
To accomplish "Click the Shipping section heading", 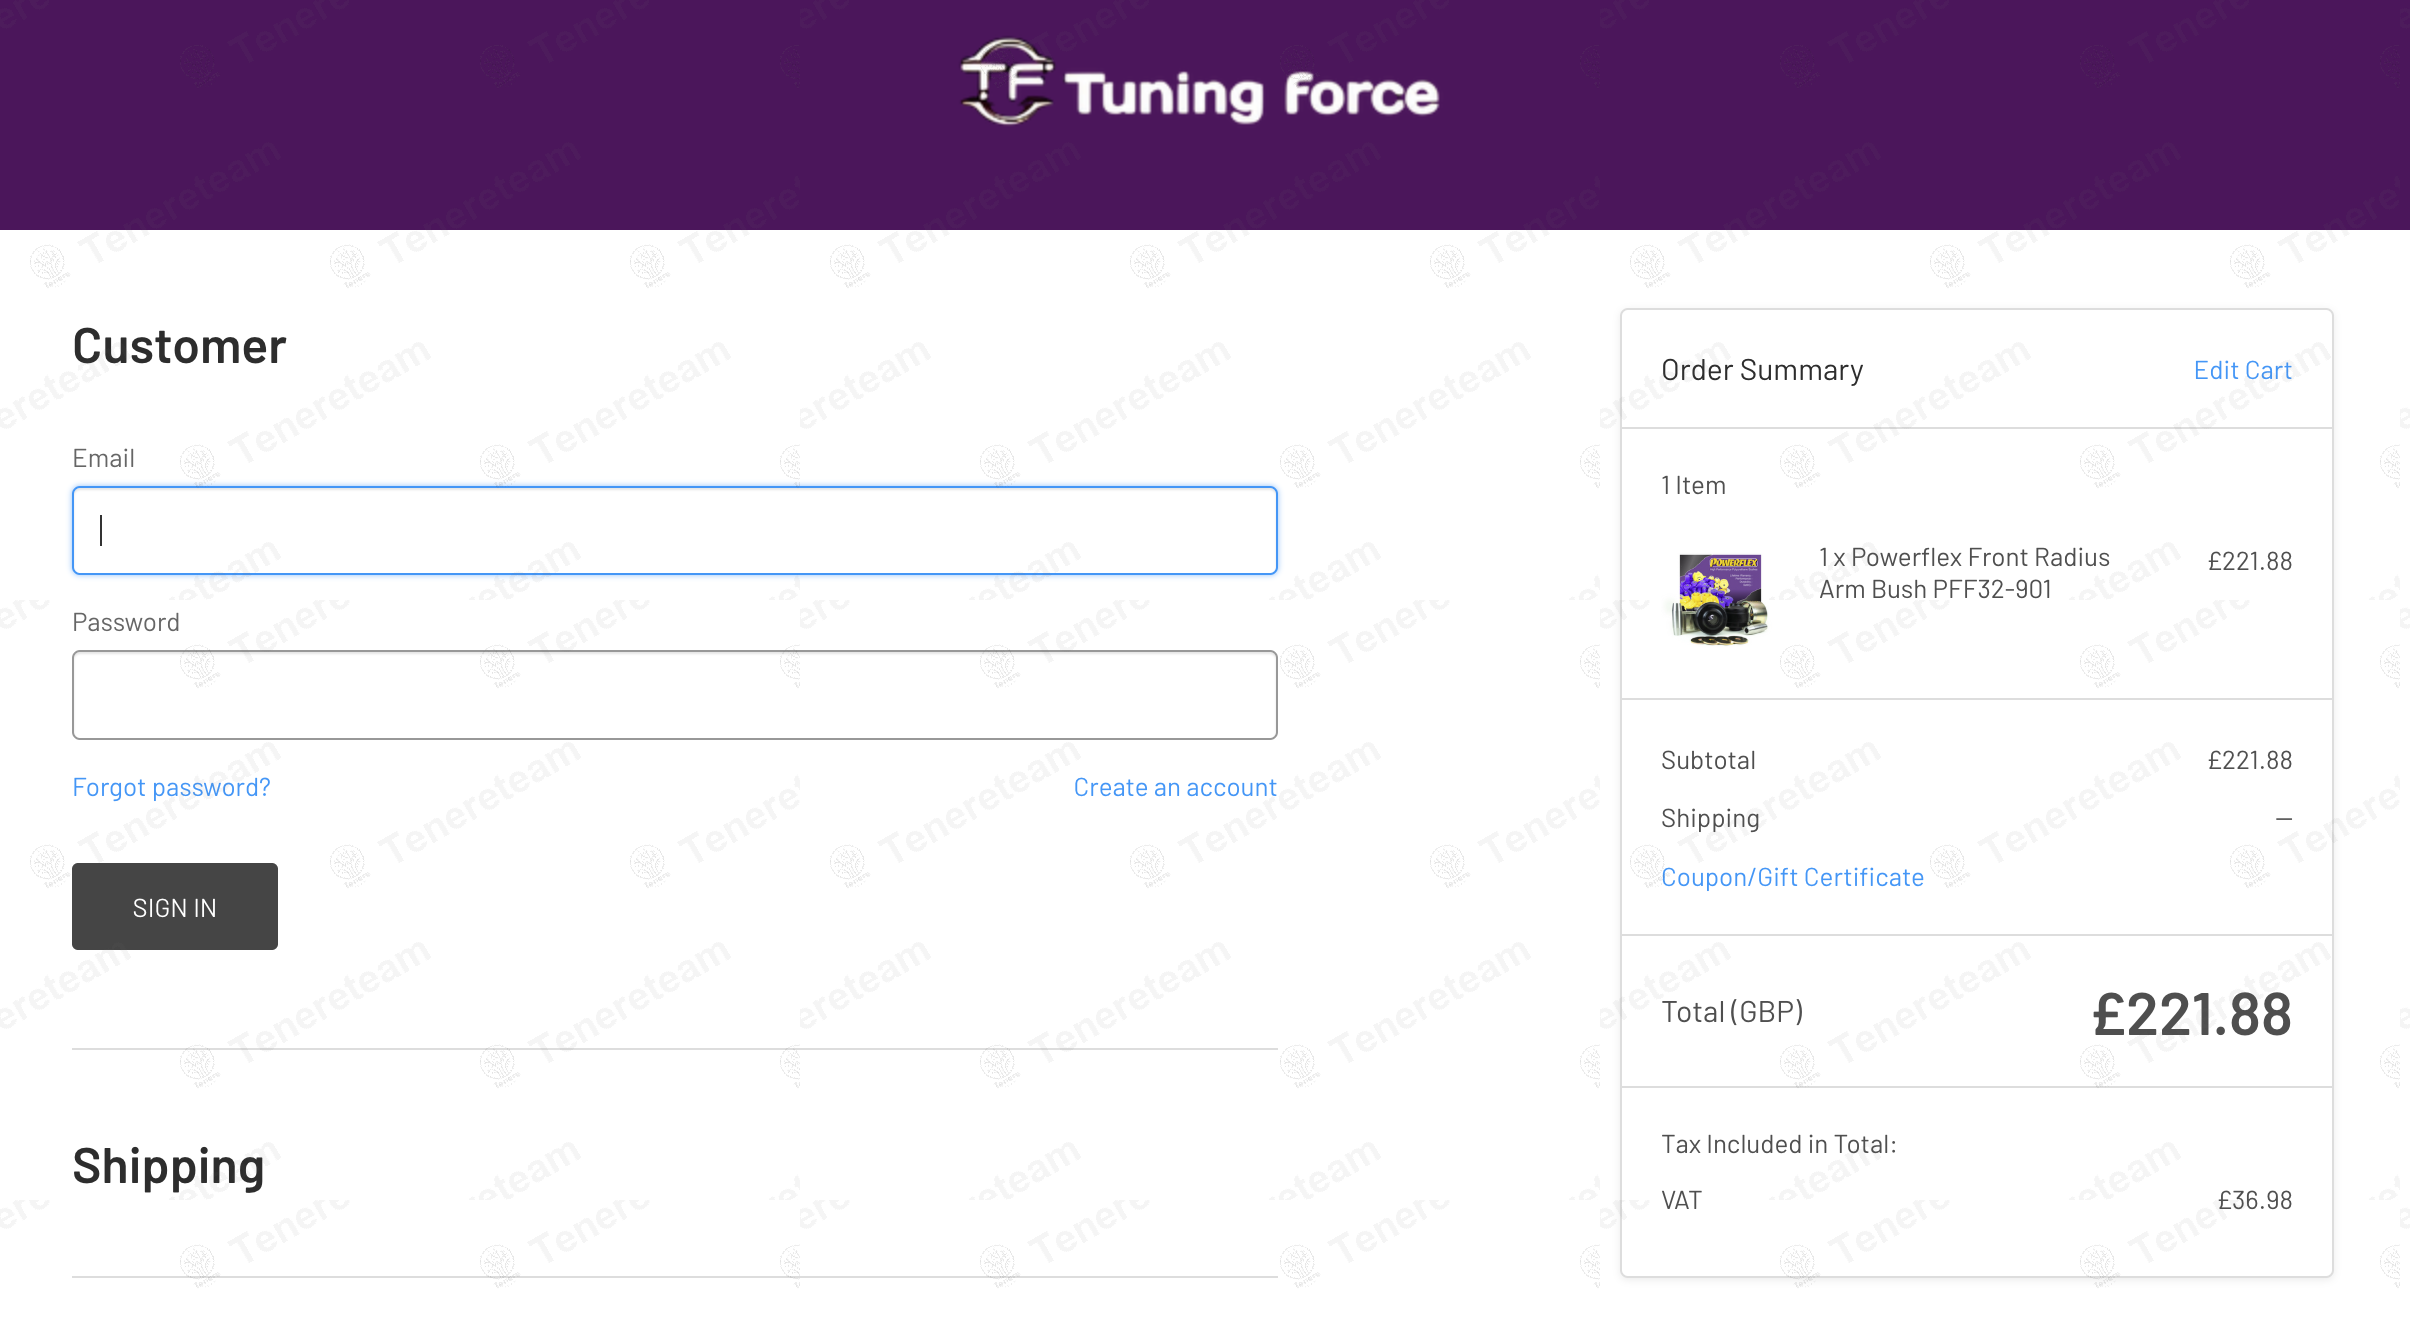I will click(x=168, y=1166).
